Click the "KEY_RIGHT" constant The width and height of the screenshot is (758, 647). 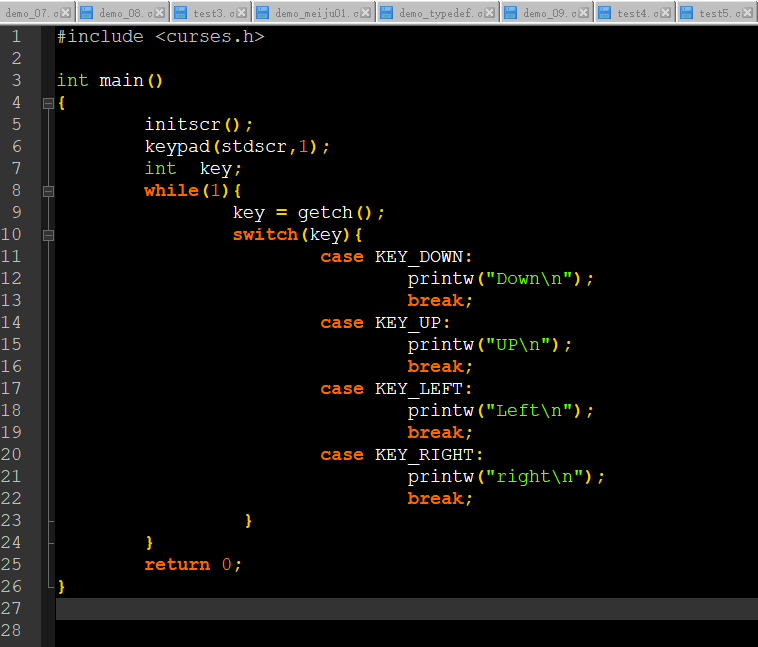pyautogui.click(x=424, y=455)
